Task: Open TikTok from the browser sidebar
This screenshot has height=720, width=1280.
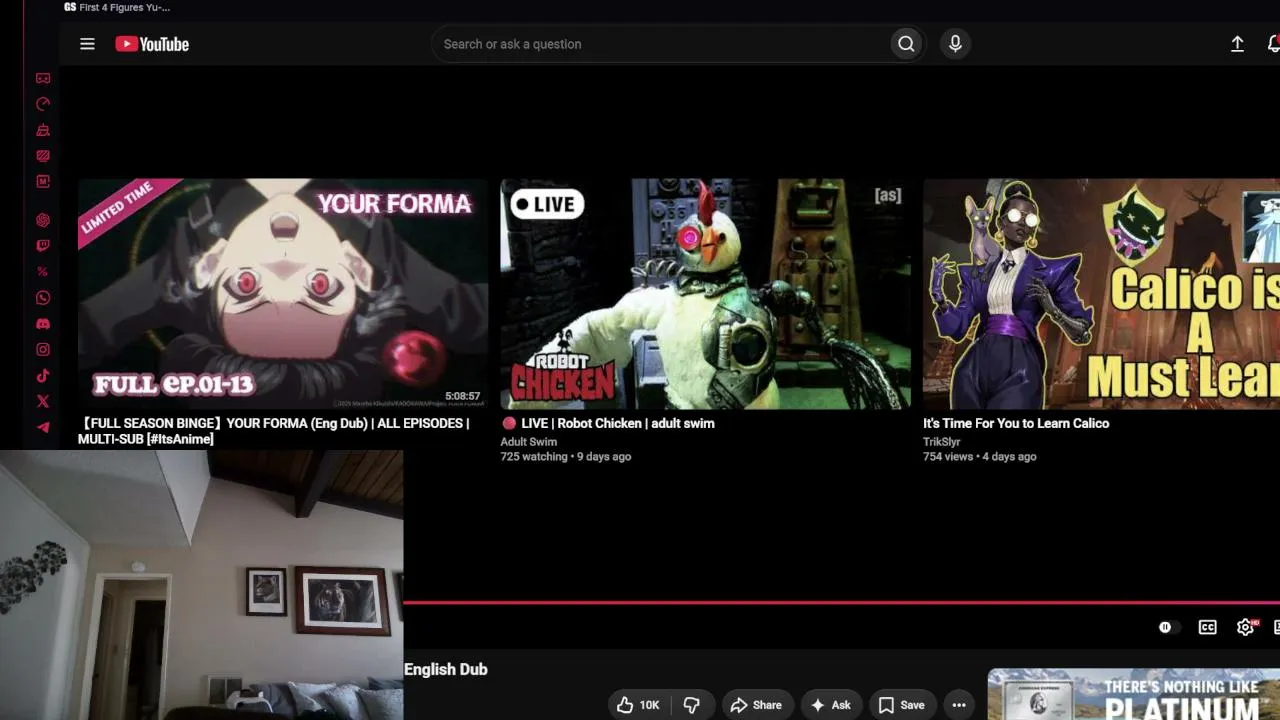Action: (x=43, y=376)
